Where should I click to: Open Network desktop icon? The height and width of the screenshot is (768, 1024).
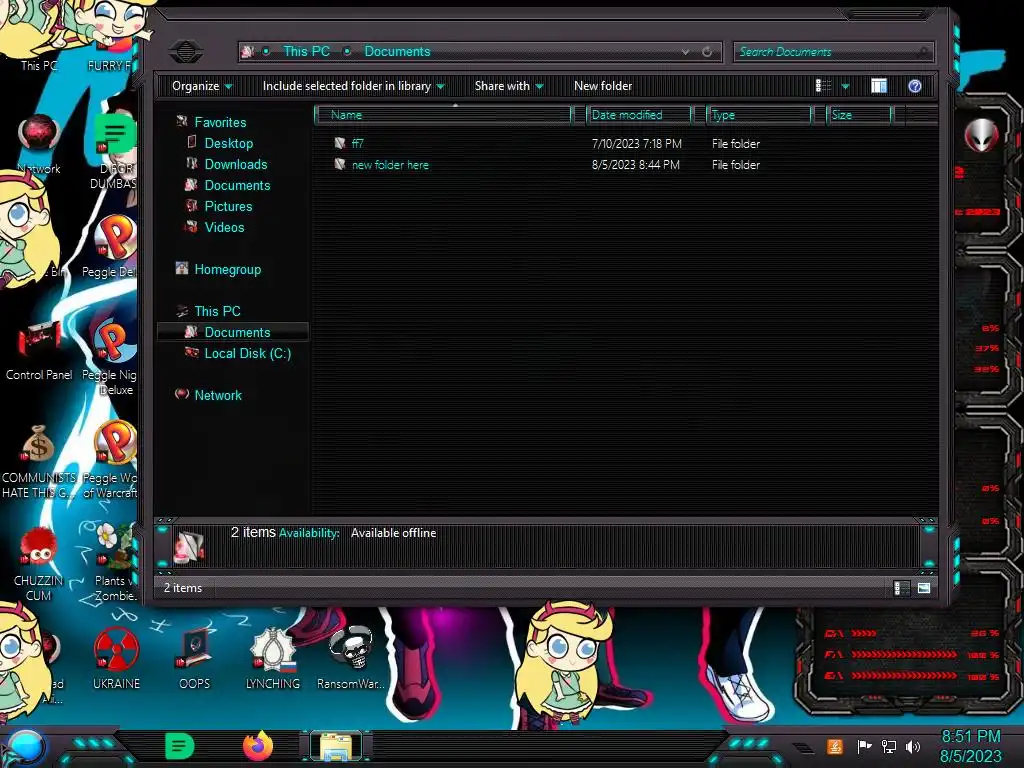click(39, 145)
